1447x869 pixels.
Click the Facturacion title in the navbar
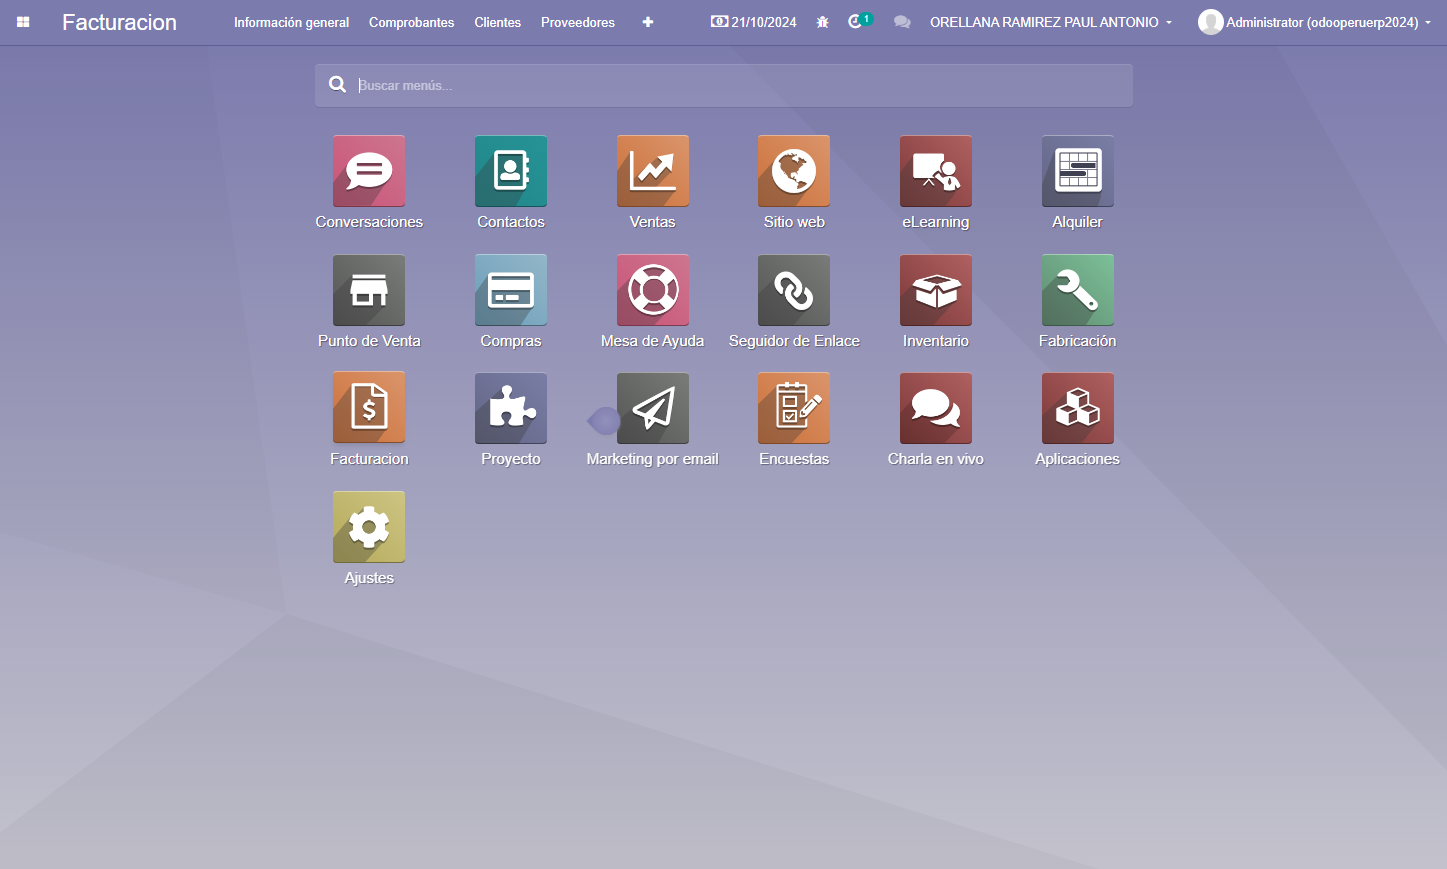pyautogui.click(x=119, y=22)
